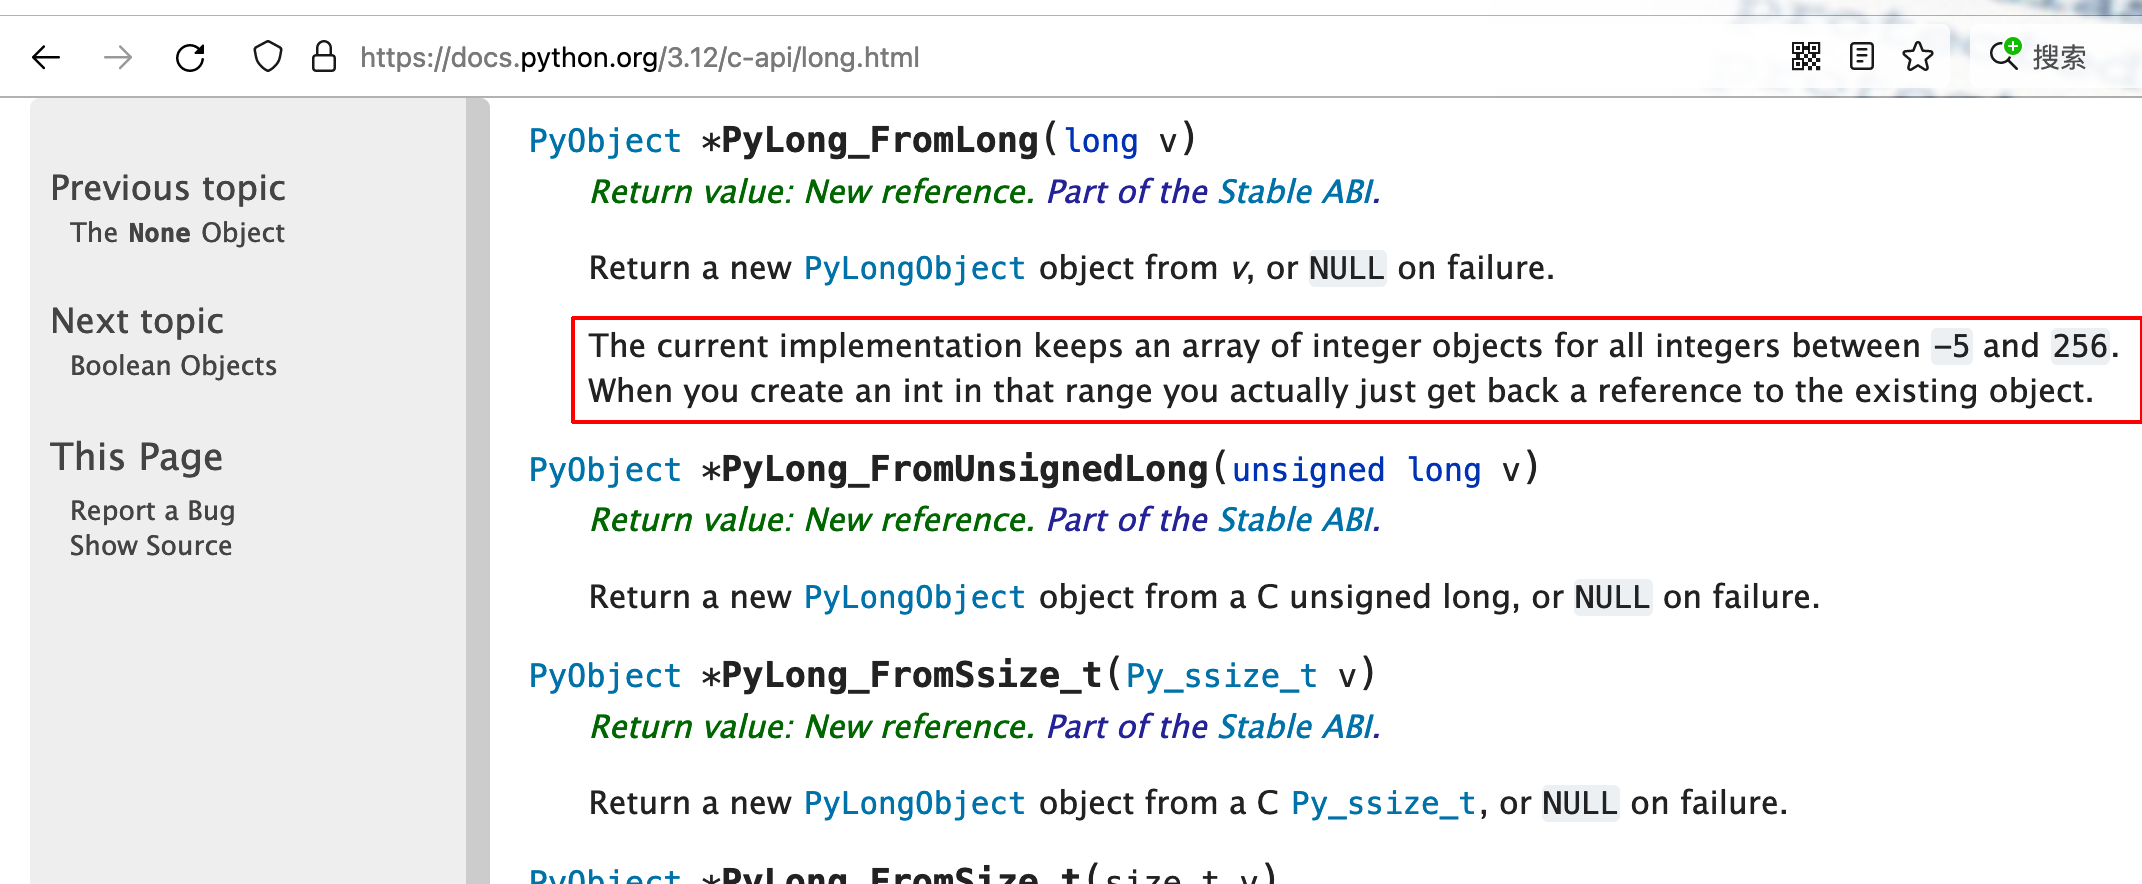Open the QR code icon in address bar
The image size is (2142, 884).
1806,57
